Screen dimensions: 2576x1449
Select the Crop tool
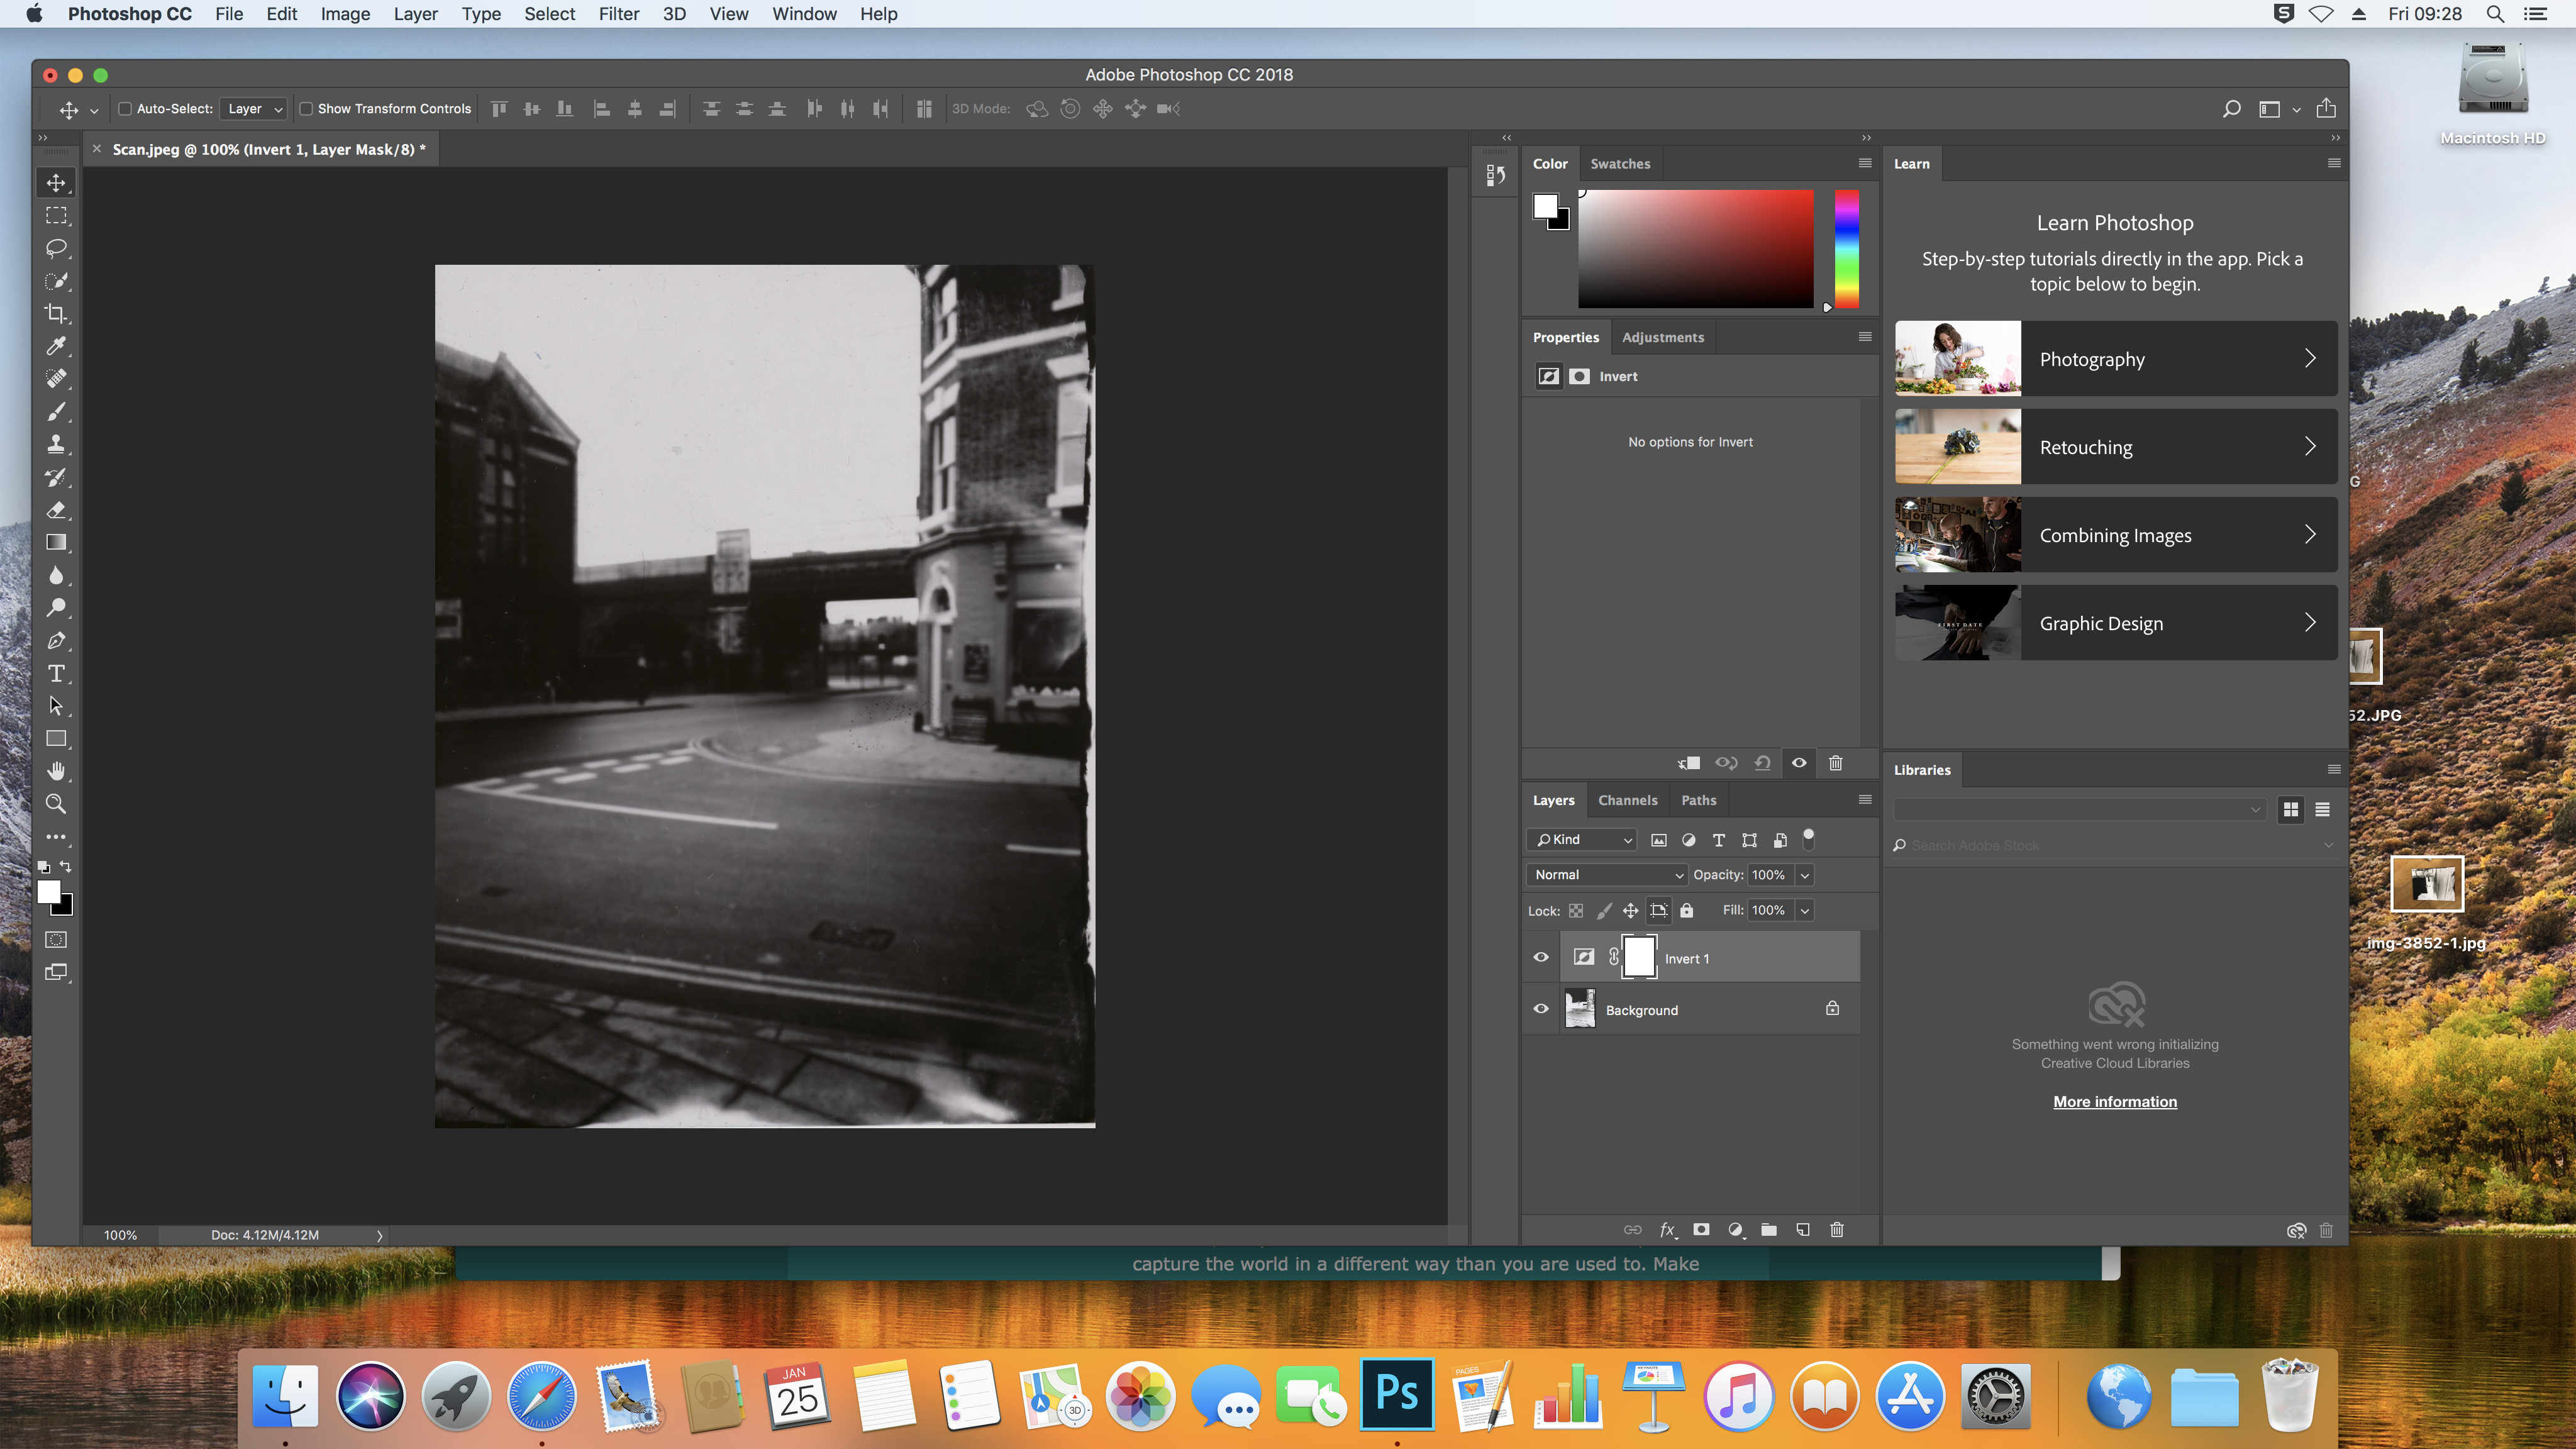point(56,313)
